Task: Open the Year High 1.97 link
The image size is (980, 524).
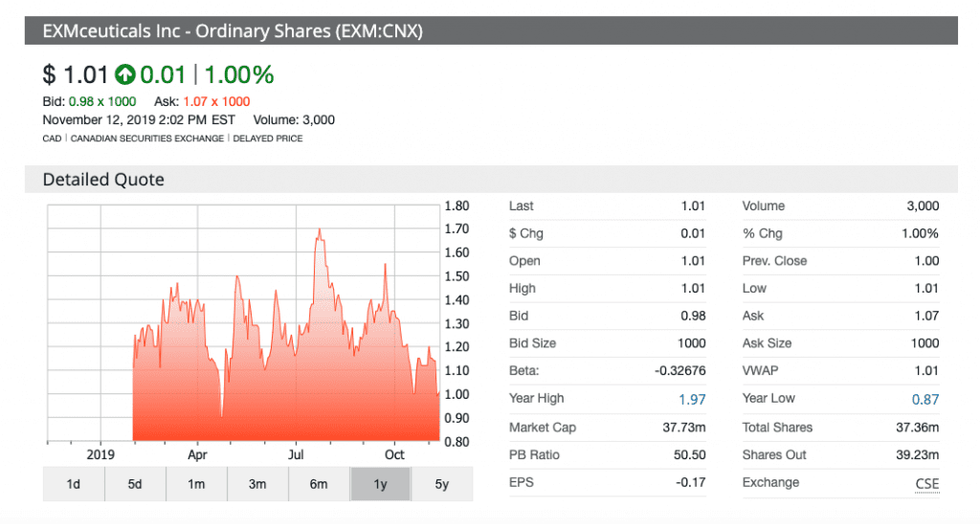Action: [691, 399]
